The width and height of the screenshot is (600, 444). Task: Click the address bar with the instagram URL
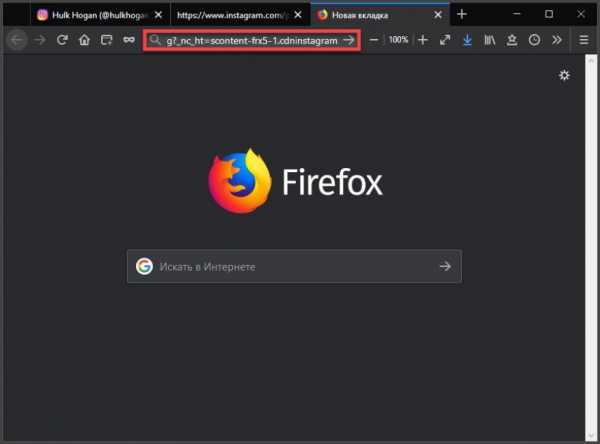[252, 40]
